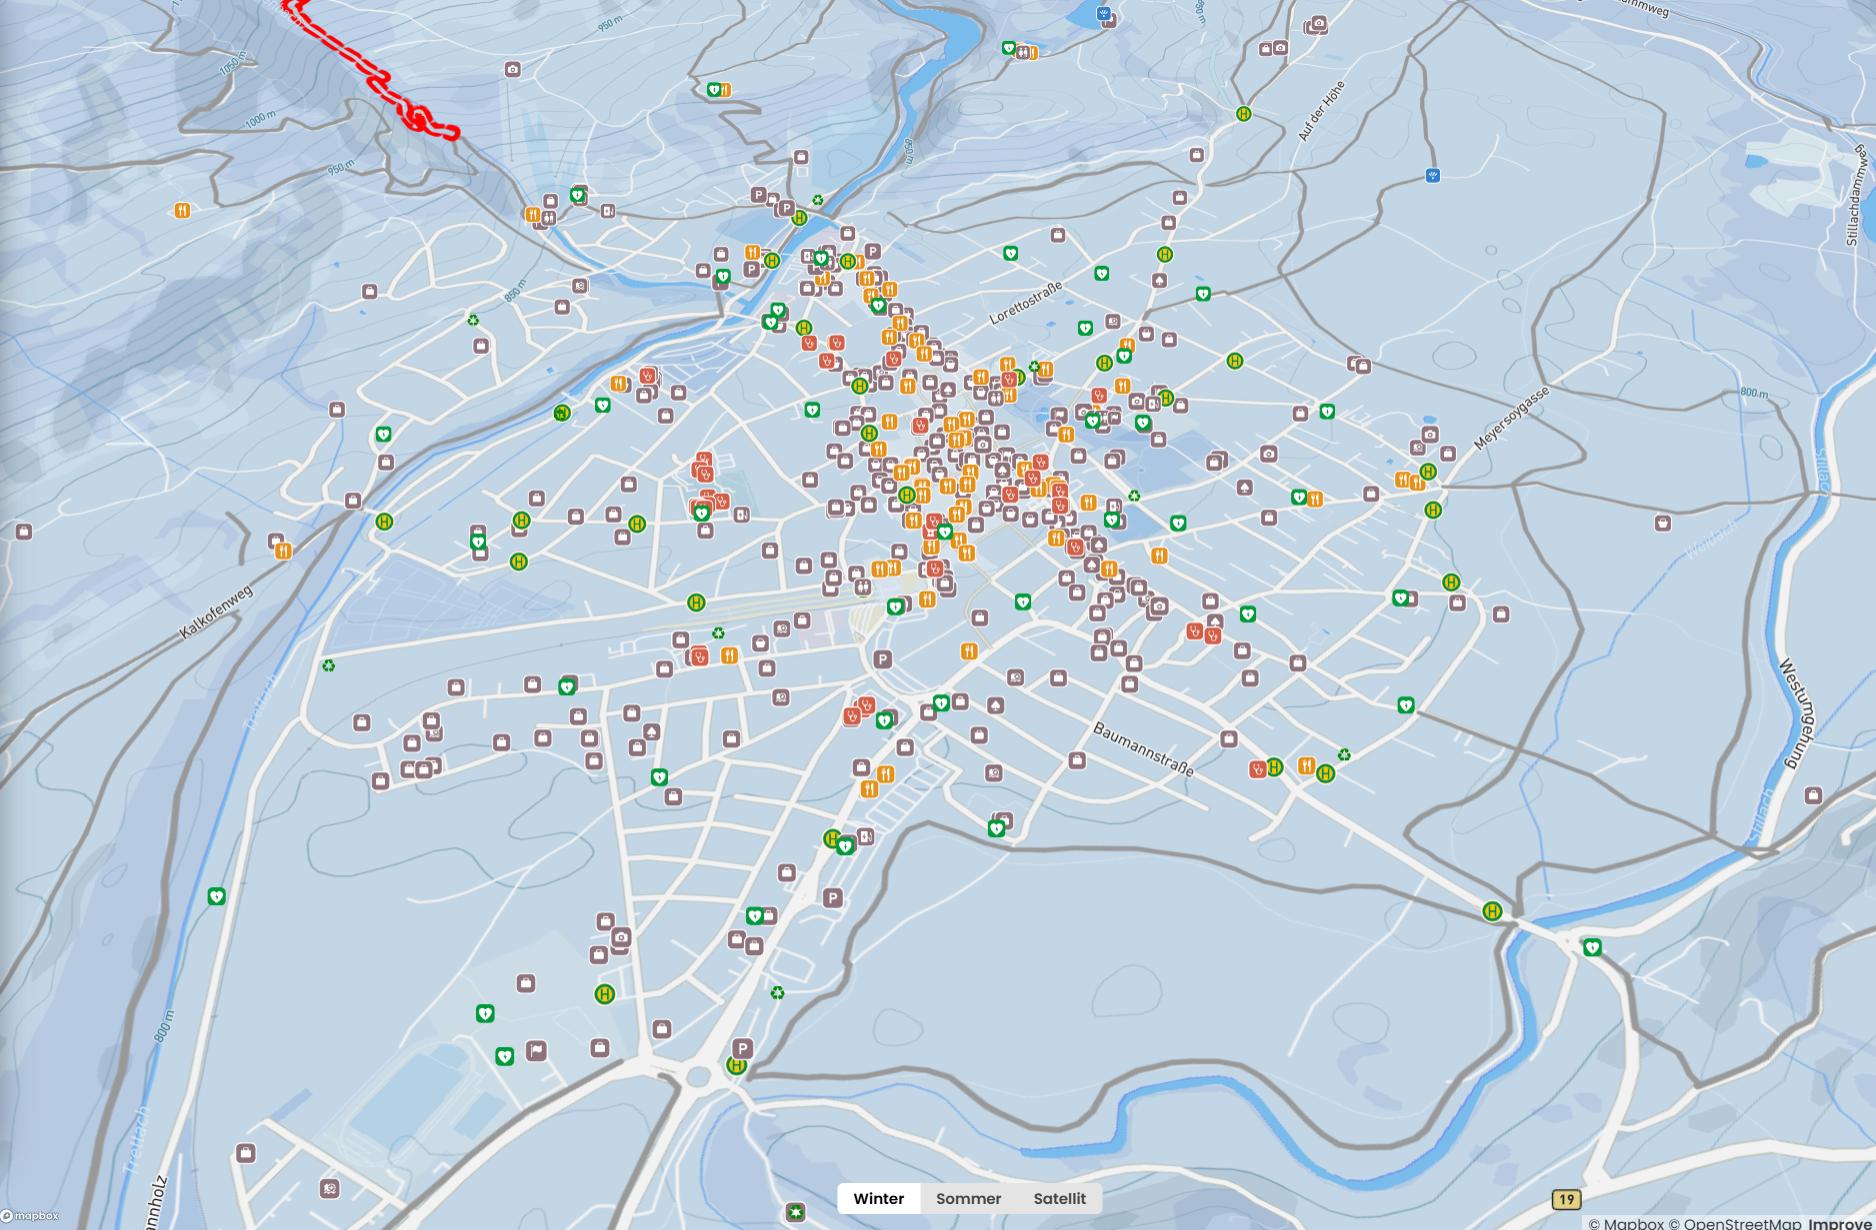This screenshot has width=1876, height=1230.
Task: Open the flag marker beside the defibrillator
Action: point(537,1050)
